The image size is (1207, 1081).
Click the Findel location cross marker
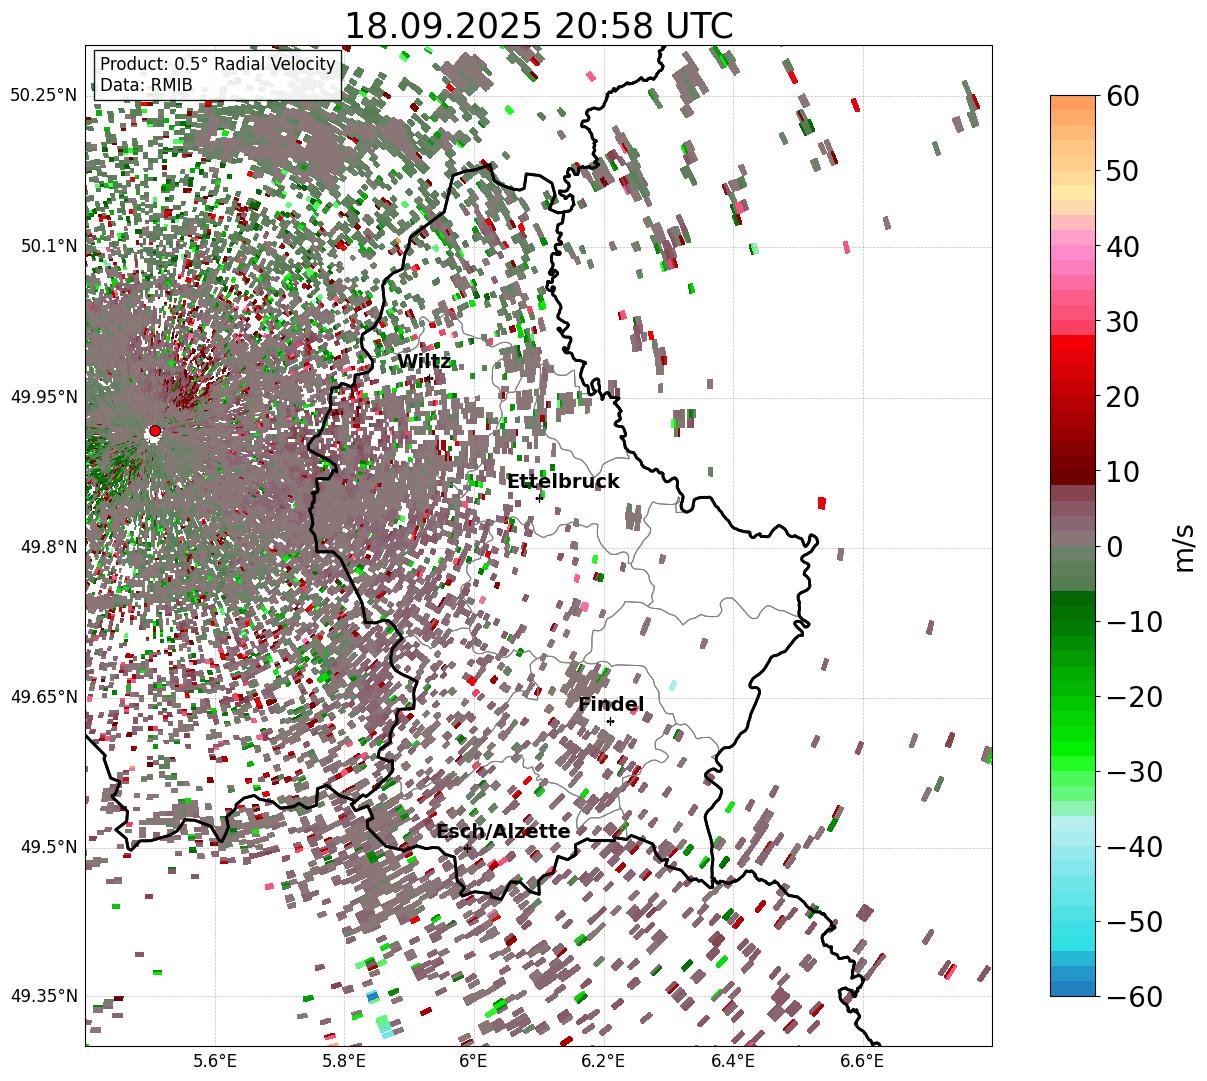tap(610, 721)
